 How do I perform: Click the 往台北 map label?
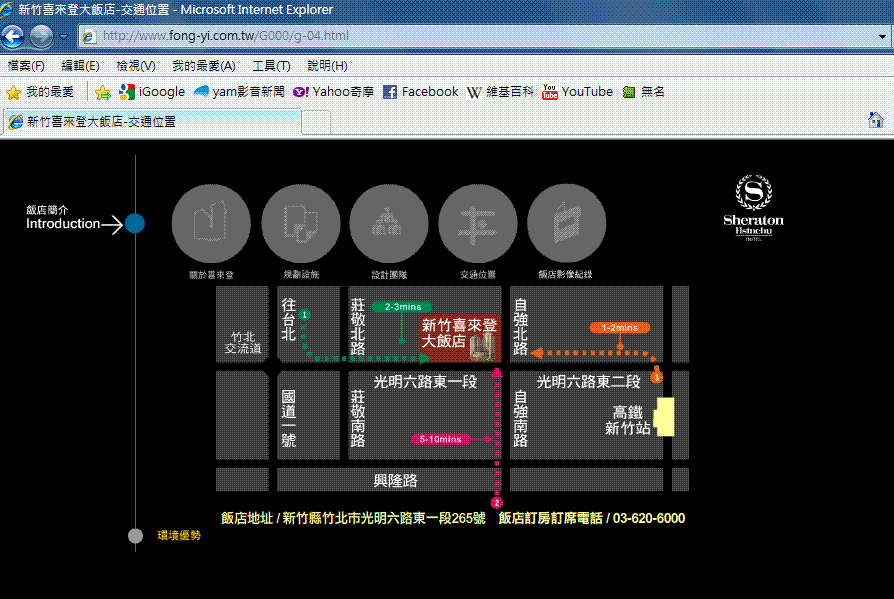point(288,320)
